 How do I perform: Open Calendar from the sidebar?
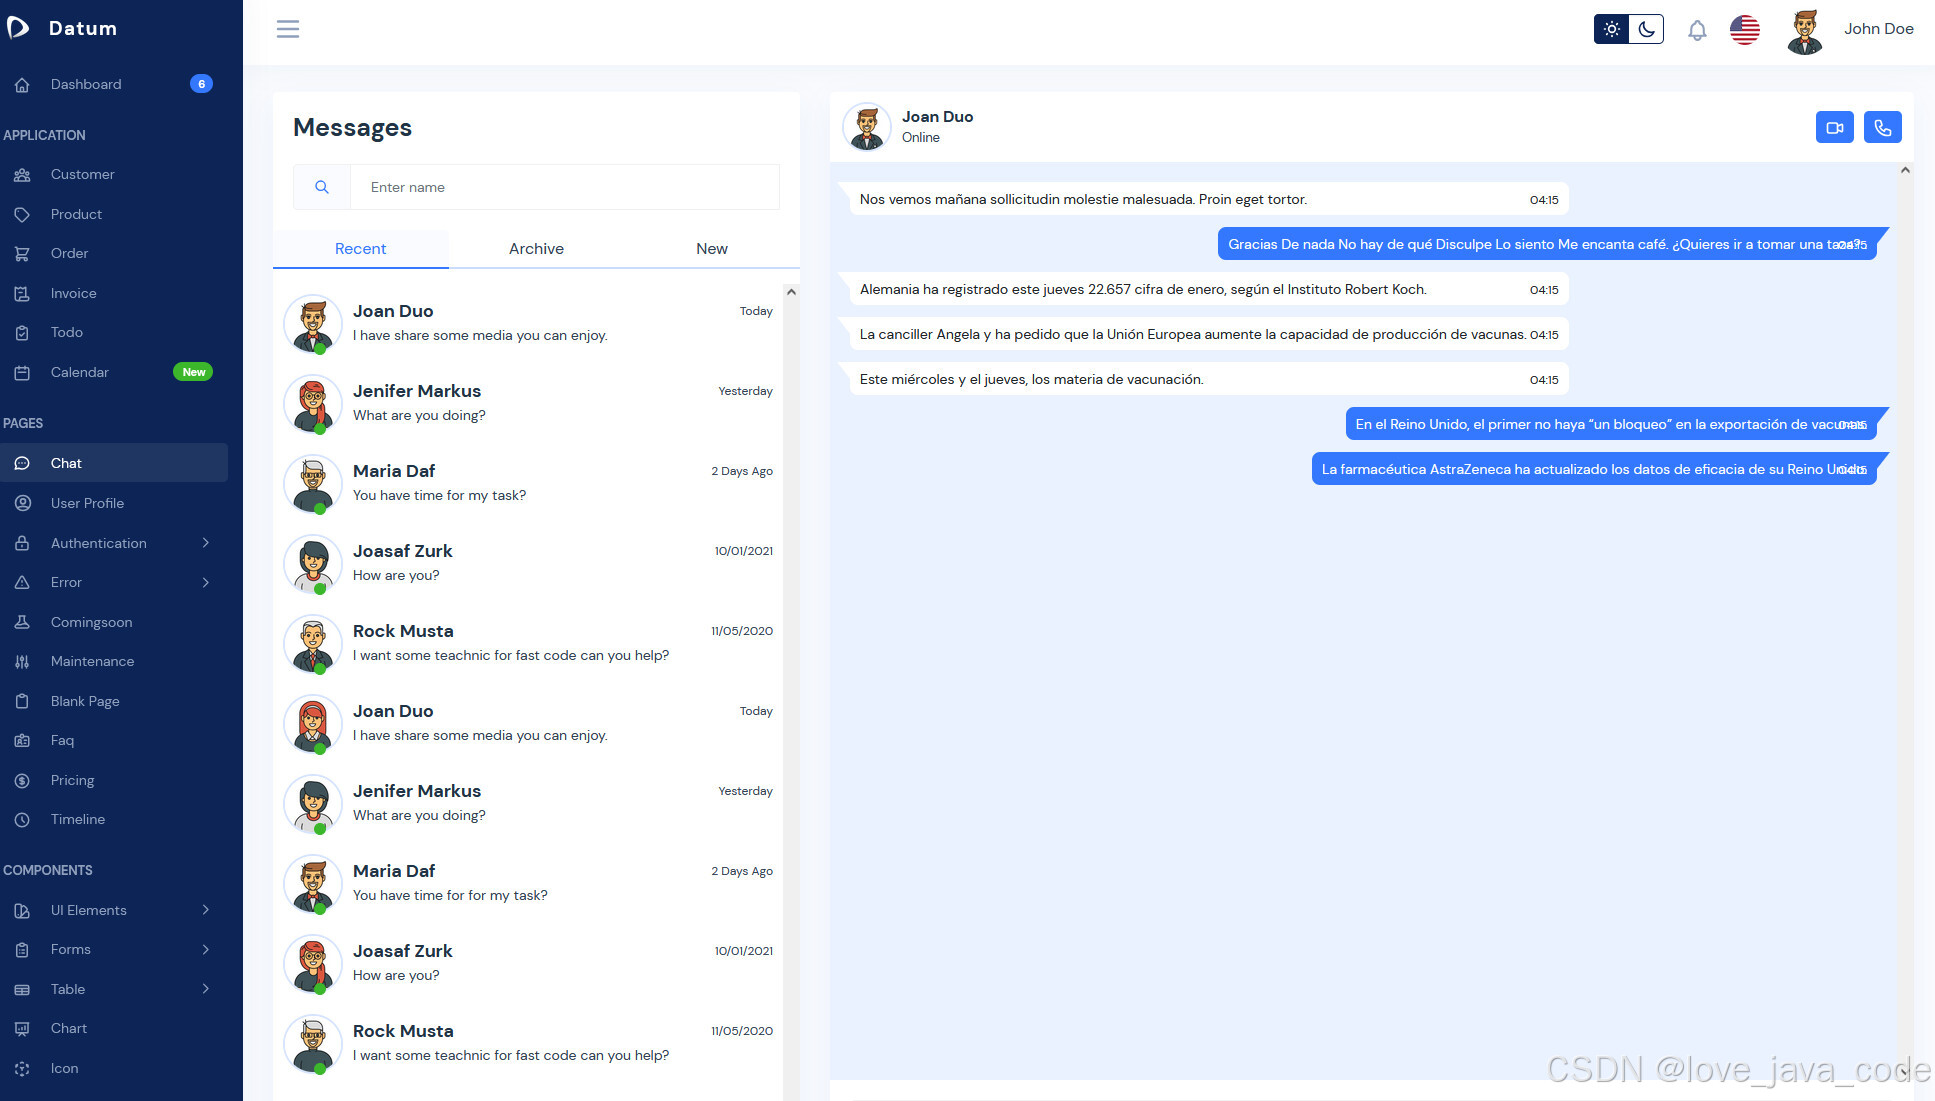click(80, 372)
